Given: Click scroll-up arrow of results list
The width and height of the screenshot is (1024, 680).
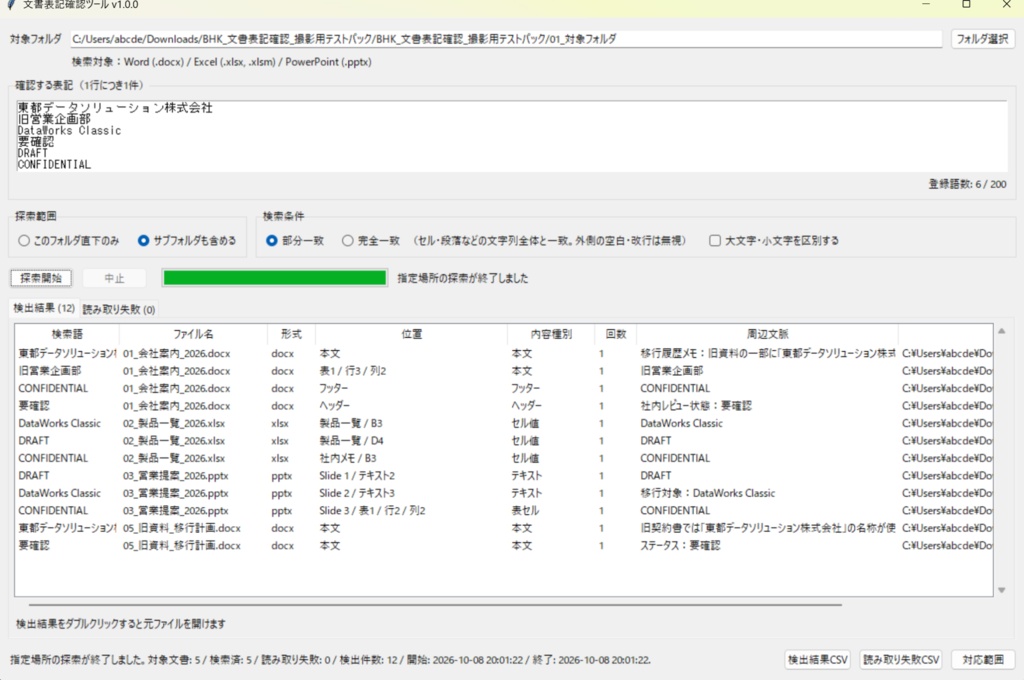Looking at the screenshot, I should click(x=1002, y=331).
